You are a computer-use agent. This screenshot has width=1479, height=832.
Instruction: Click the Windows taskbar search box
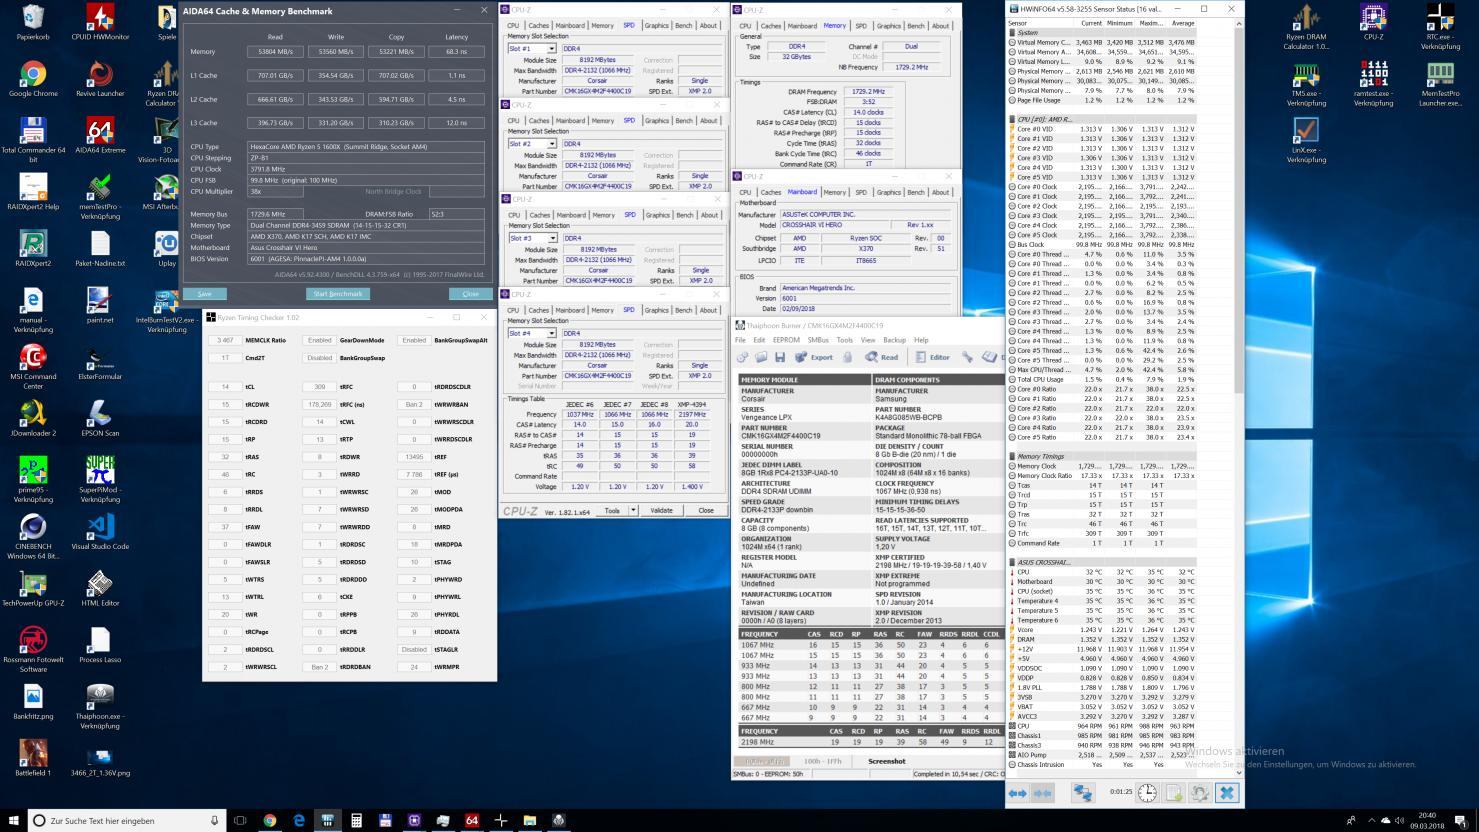pyautogui.click(x=127, y=820)
